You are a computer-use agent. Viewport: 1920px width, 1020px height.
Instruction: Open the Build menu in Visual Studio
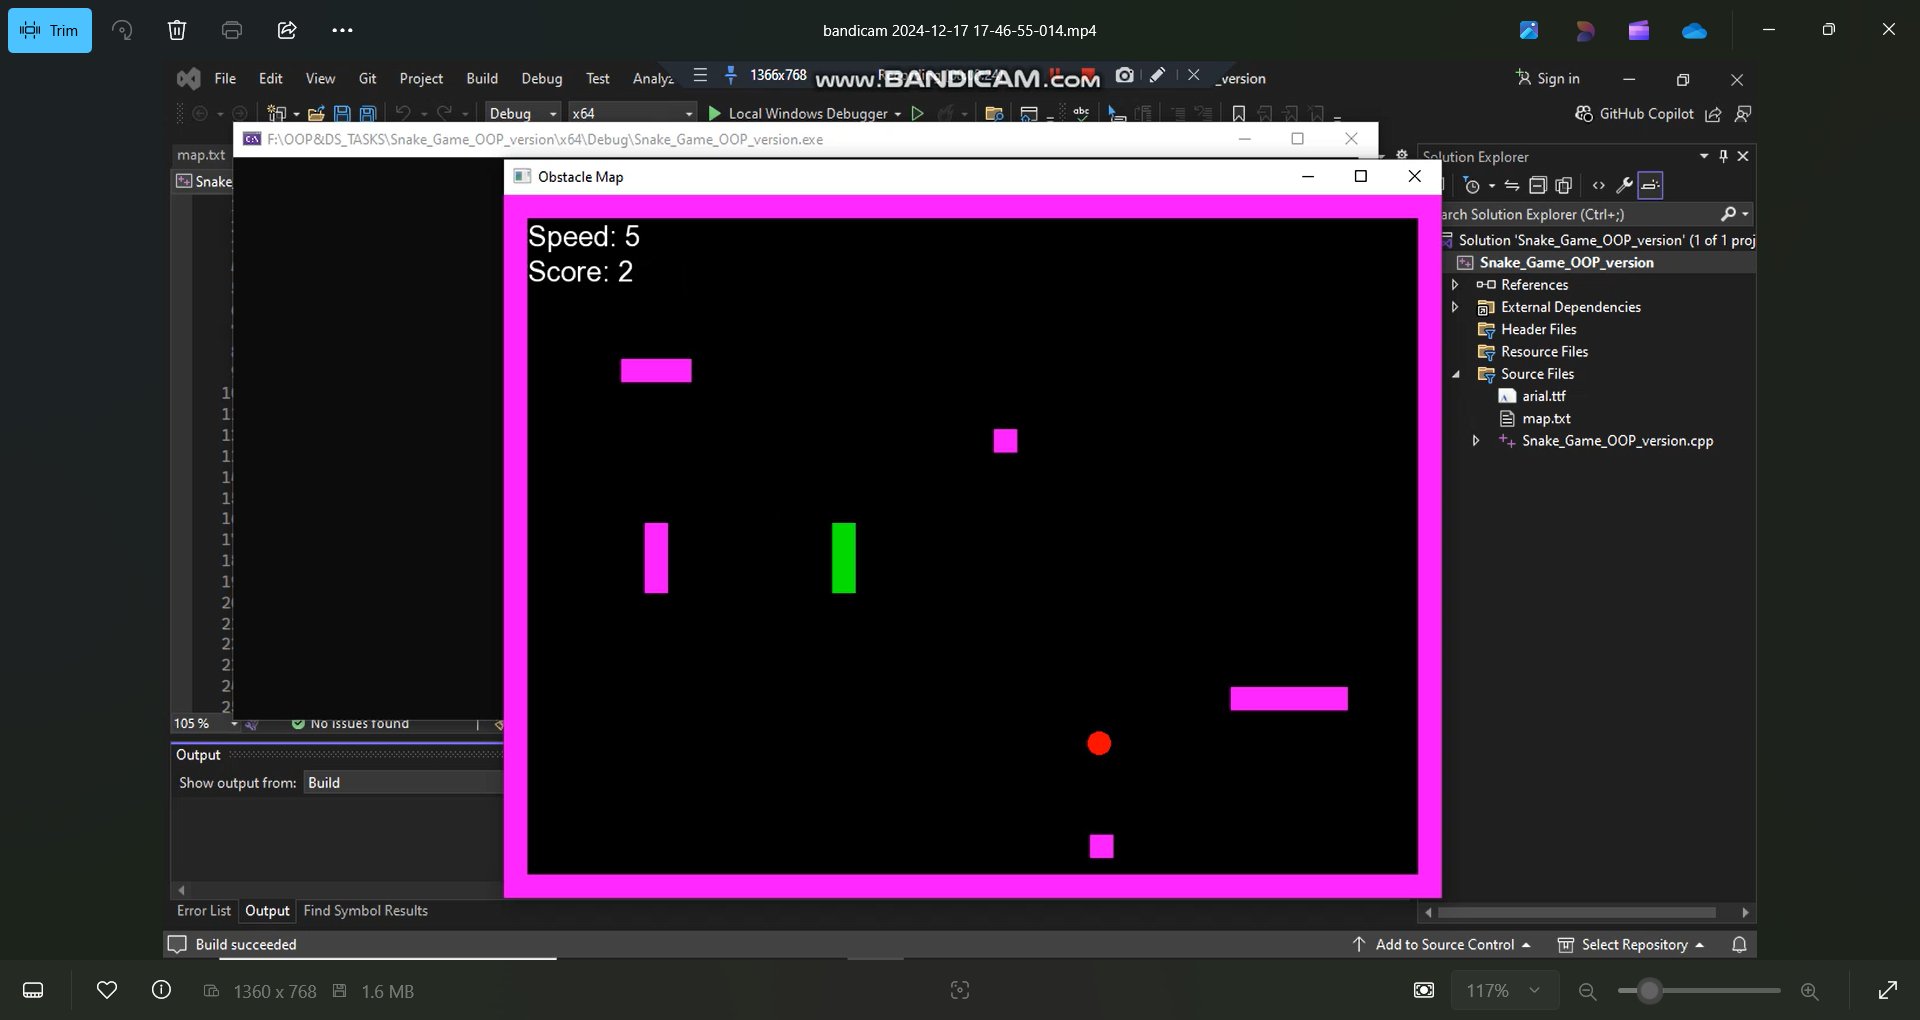(x=481, y=78)
